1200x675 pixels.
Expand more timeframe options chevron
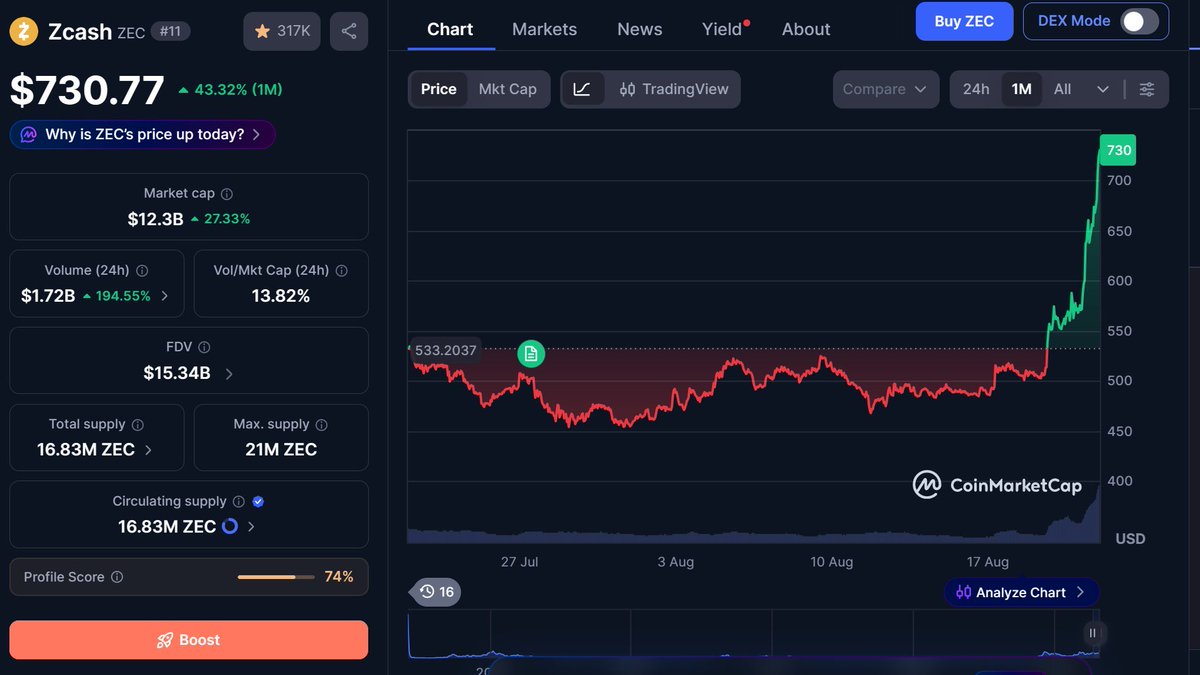1103,89
